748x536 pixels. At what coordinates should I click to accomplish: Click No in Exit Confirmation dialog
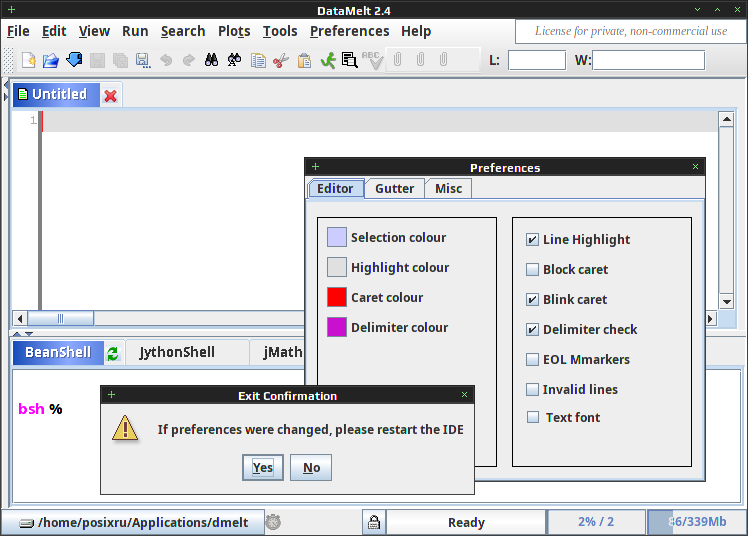coord(311,467)
